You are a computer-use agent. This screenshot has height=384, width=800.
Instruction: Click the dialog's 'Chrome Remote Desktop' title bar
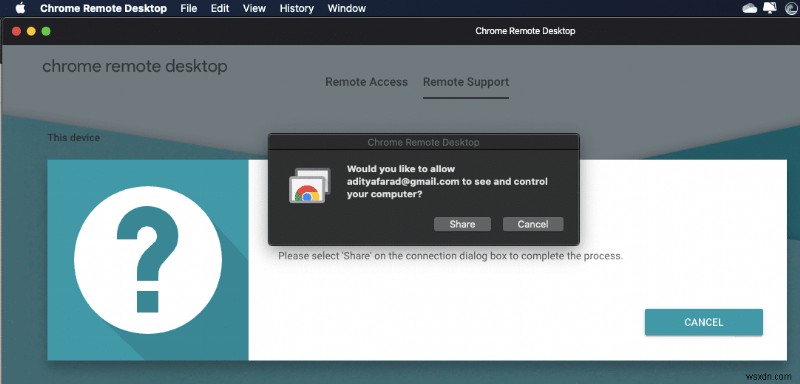click(x=423, y=142)
